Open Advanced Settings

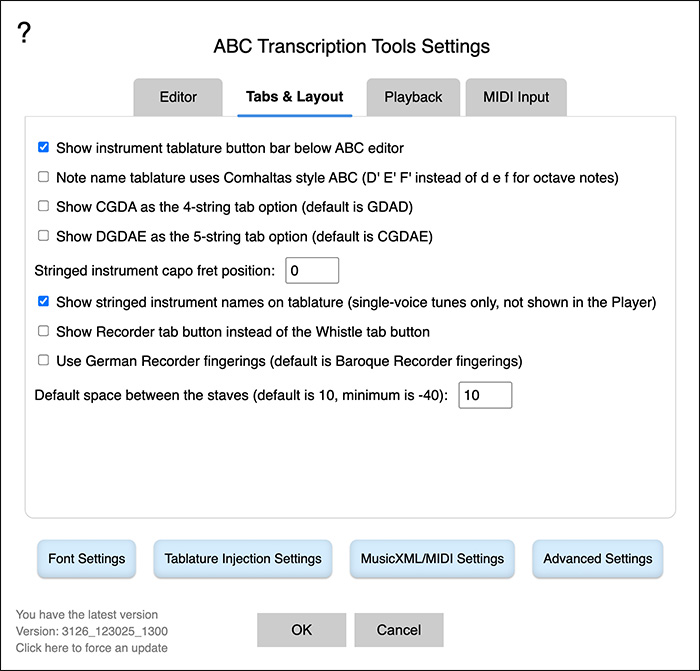coord(597,559)
